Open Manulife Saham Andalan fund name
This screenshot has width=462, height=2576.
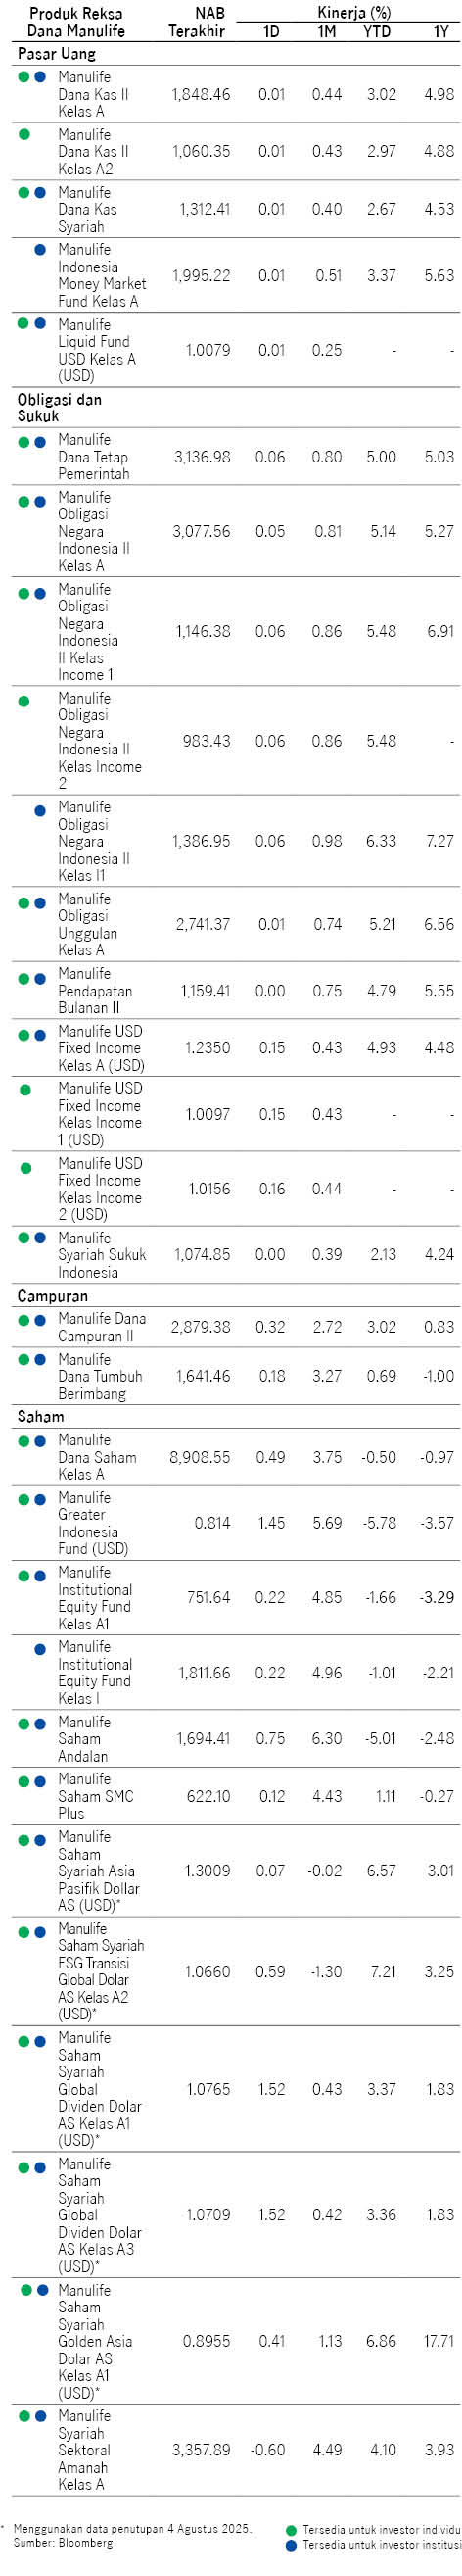point(84,1738)
